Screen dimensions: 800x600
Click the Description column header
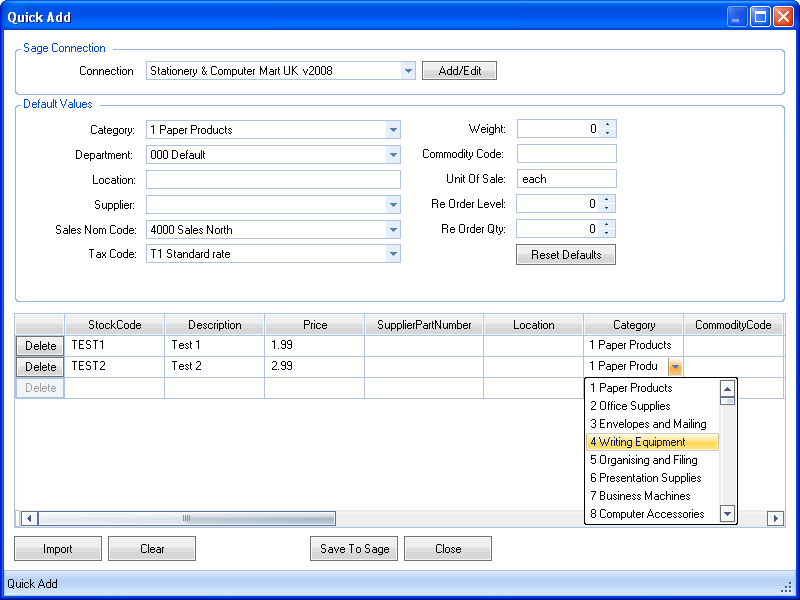[x=214, y=325]
